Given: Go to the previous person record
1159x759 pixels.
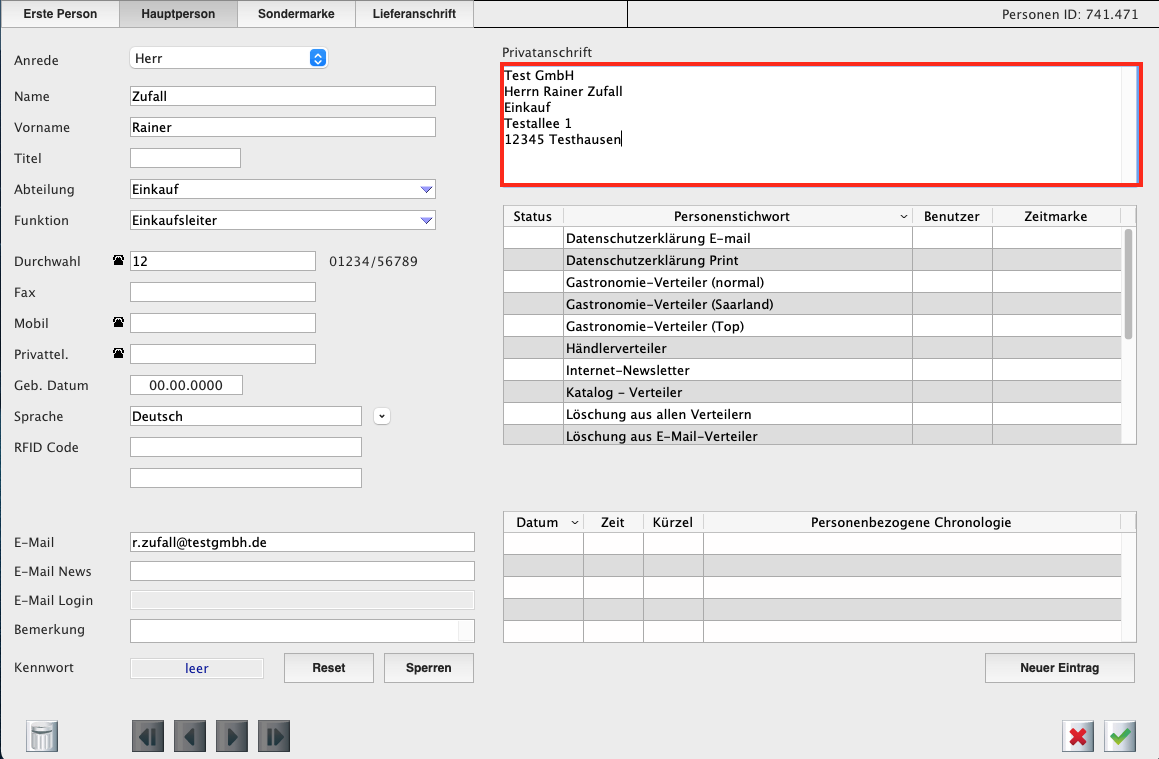Looking at the screenshot, I should [x=190, y=737].
